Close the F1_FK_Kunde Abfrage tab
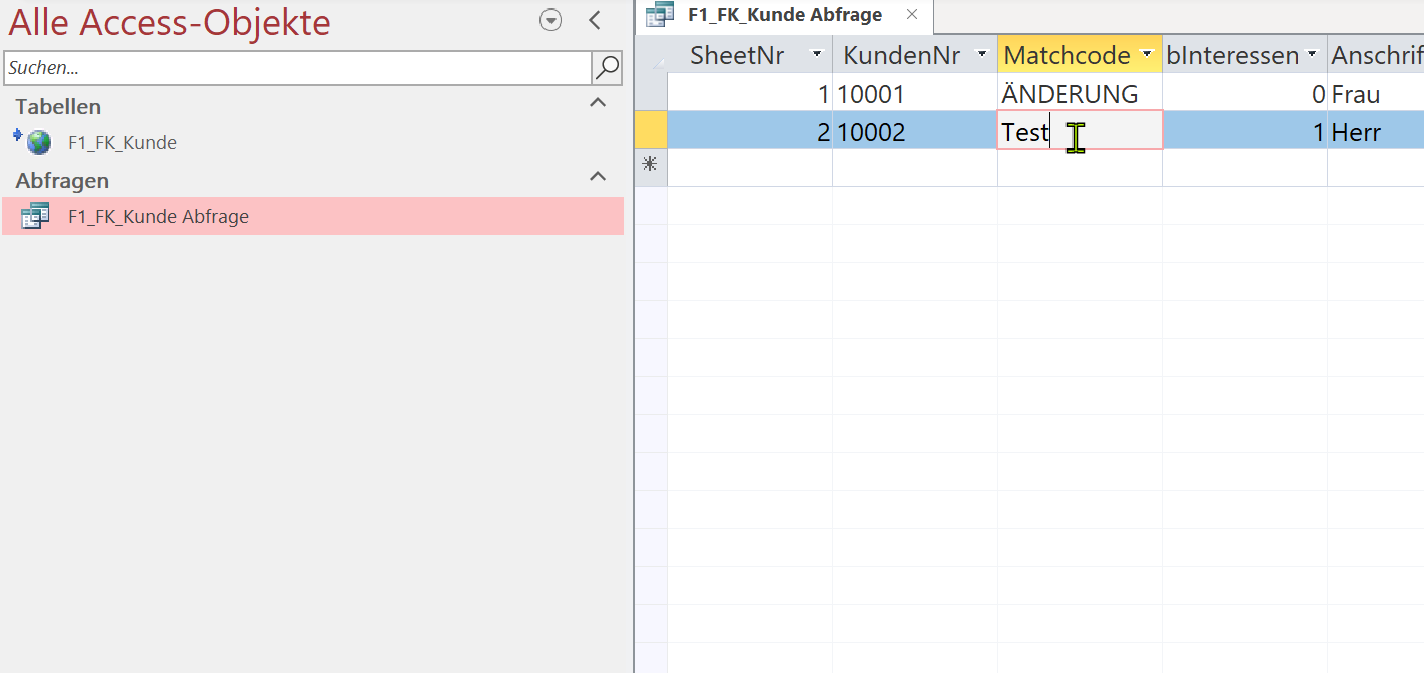The width and height of the screenshot is (1424, 673). coord(911,15)
